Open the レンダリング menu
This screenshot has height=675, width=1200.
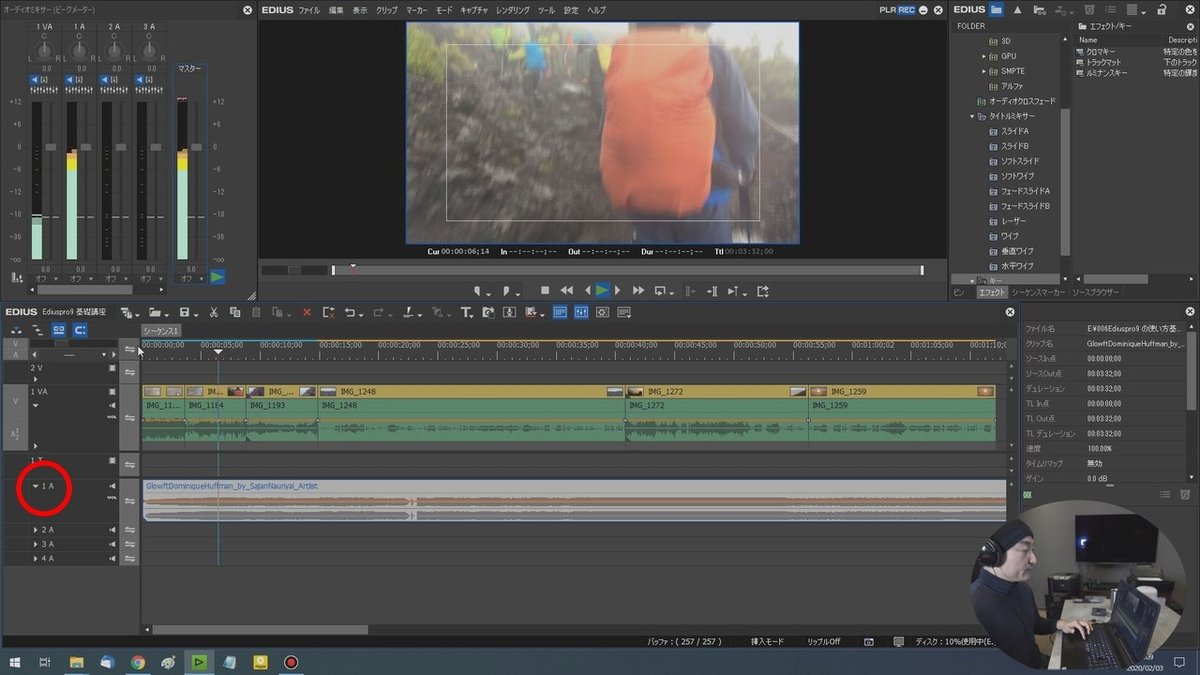click(x=512, y=9)
